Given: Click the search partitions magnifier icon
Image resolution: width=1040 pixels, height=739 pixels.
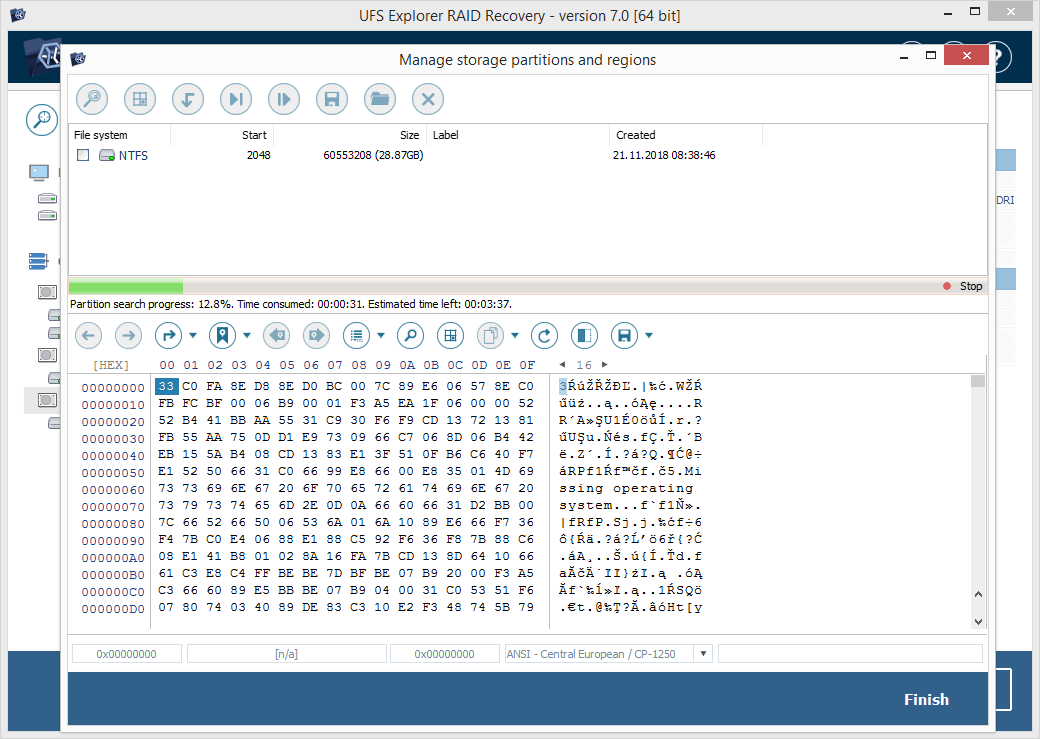Looking at the screenshot, I should (x=92, y=100).
